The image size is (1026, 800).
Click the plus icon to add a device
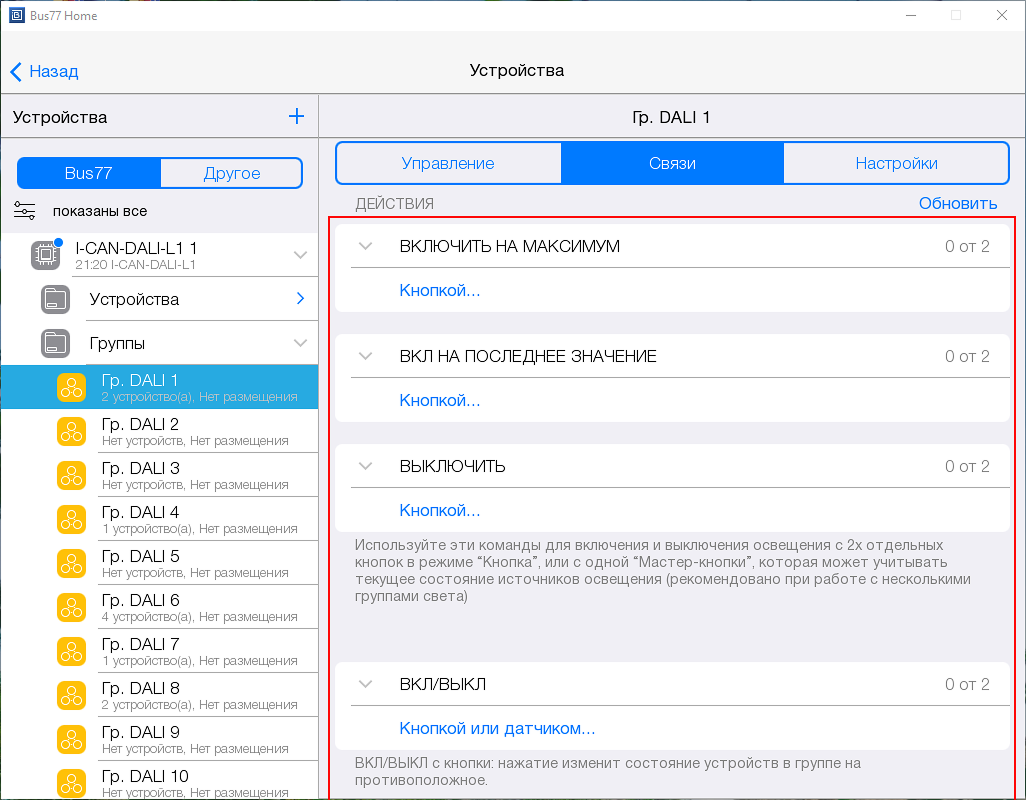[296, 116]
